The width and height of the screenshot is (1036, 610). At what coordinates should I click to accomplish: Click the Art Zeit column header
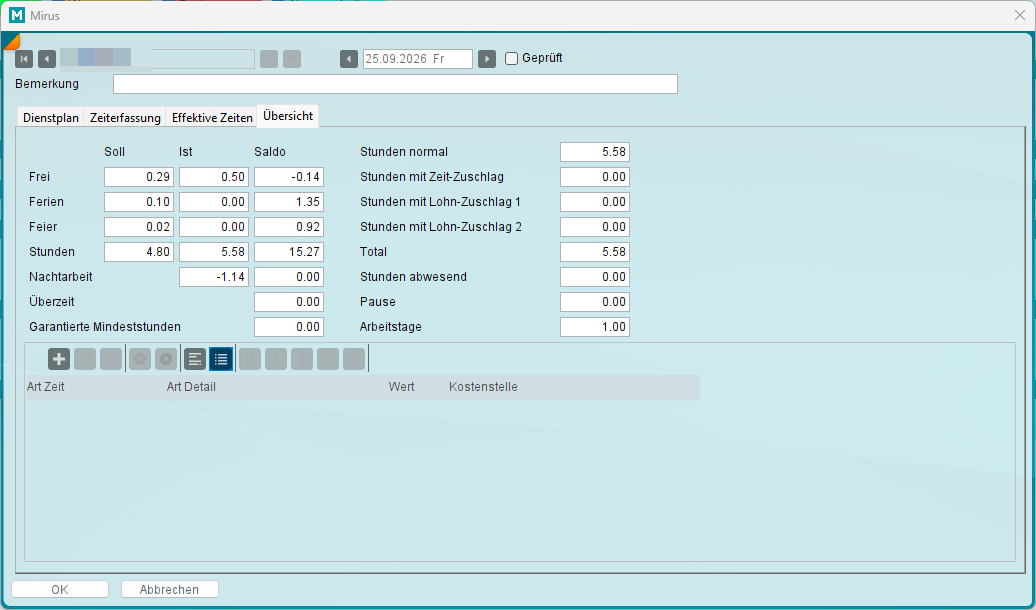46,387
